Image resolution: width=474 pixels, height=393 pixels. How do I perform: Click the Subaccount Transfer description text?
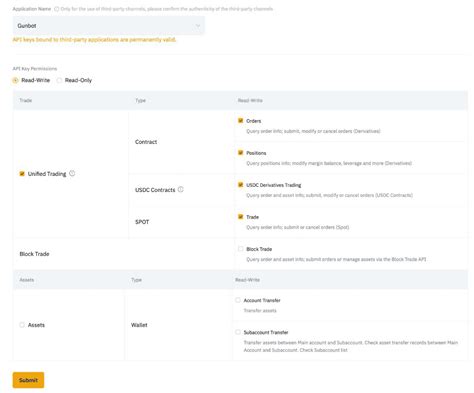351,346
